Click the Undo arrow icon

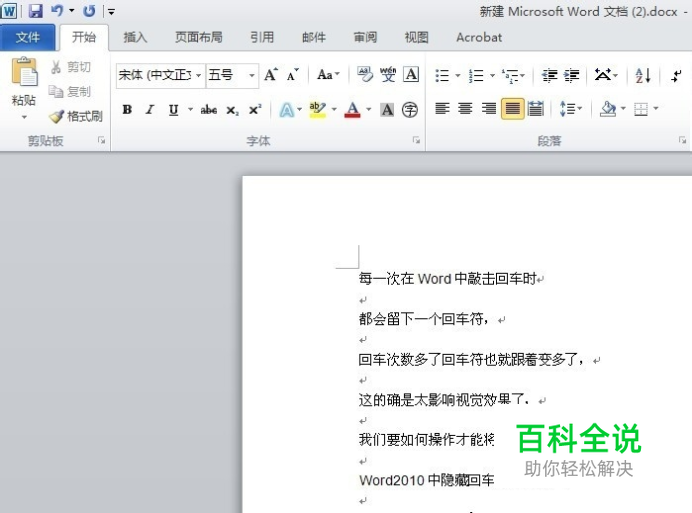(x=57, y=11)
